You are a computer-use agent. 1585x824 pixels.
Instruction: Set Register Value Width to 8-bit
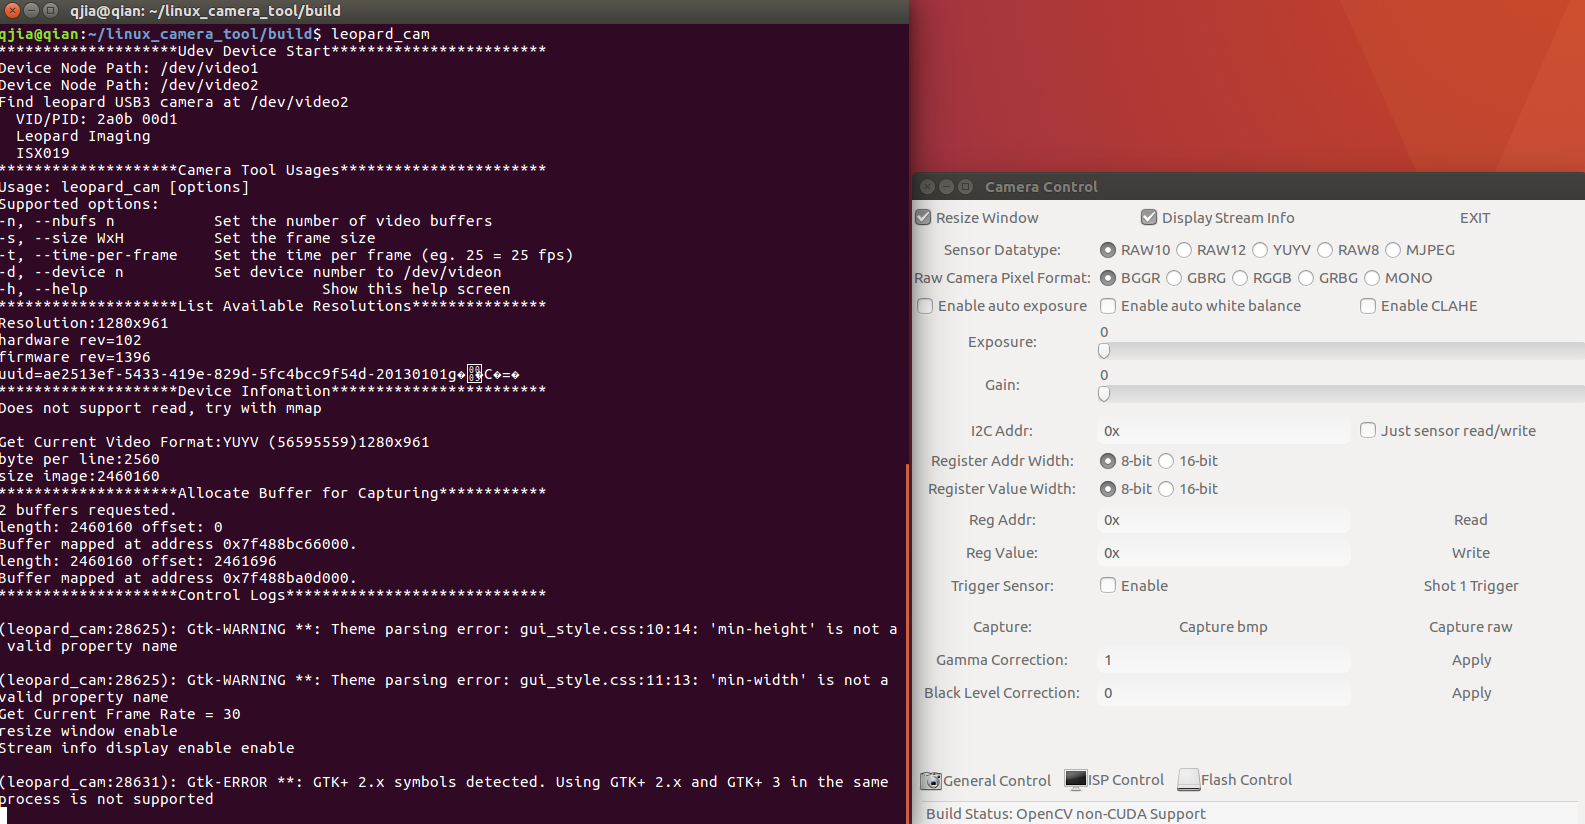[x=1108, y=489]
